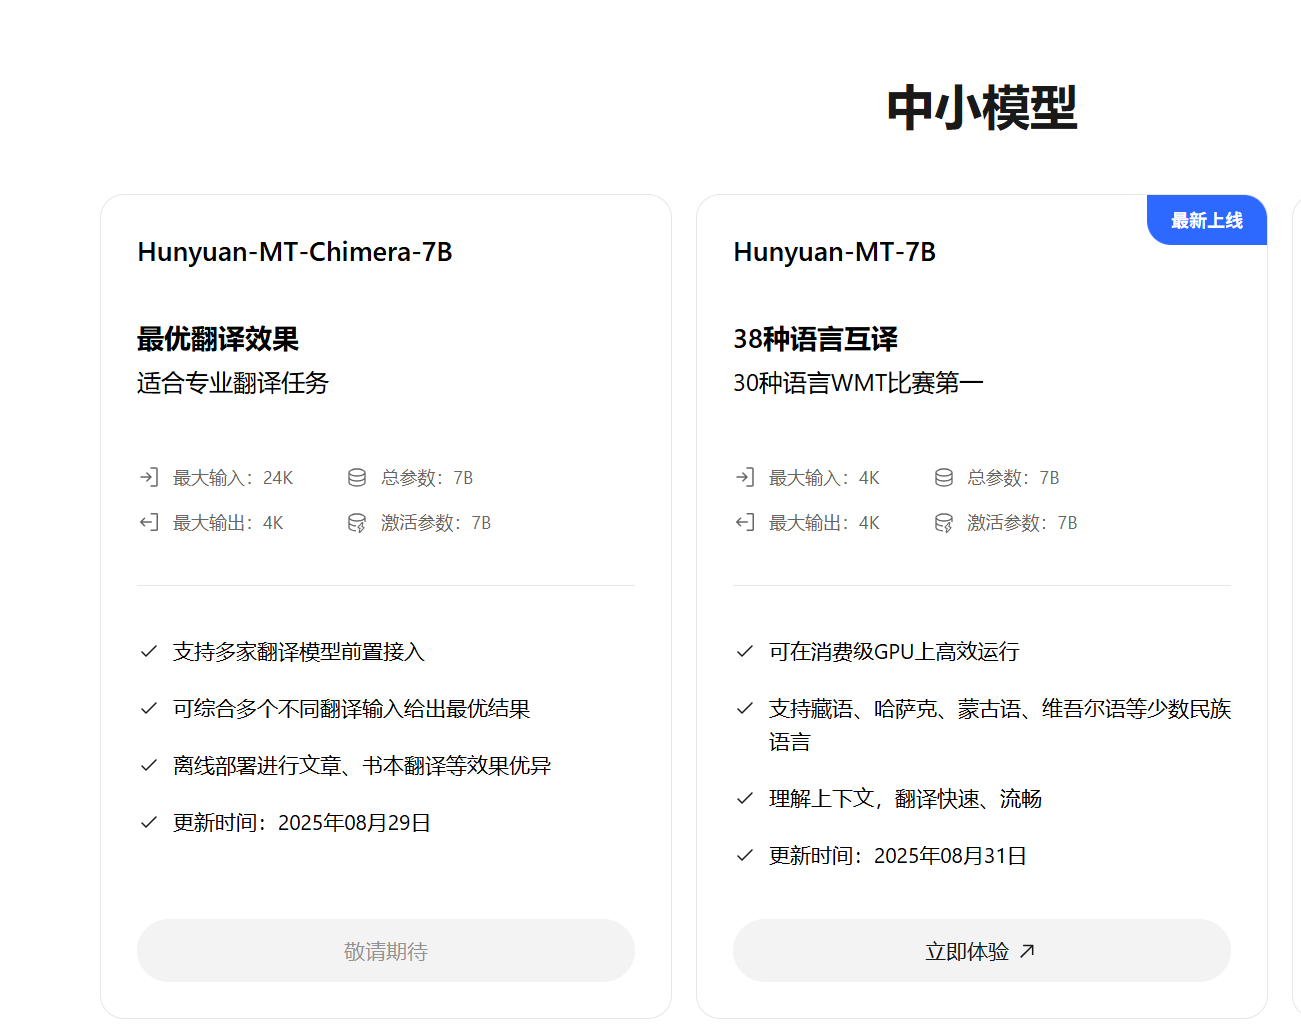Click the 支持藏语、哈萨克、蒙古语 feature text
Image resolution: width=1301 pixels, height=1027 pixels.
[1000, 725]
